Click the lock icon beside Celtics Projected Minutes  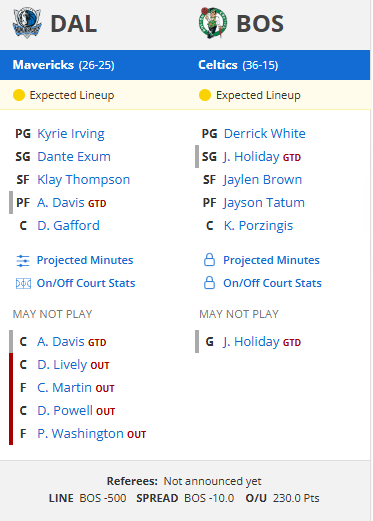pyautogui.click(x=209, y=260)
